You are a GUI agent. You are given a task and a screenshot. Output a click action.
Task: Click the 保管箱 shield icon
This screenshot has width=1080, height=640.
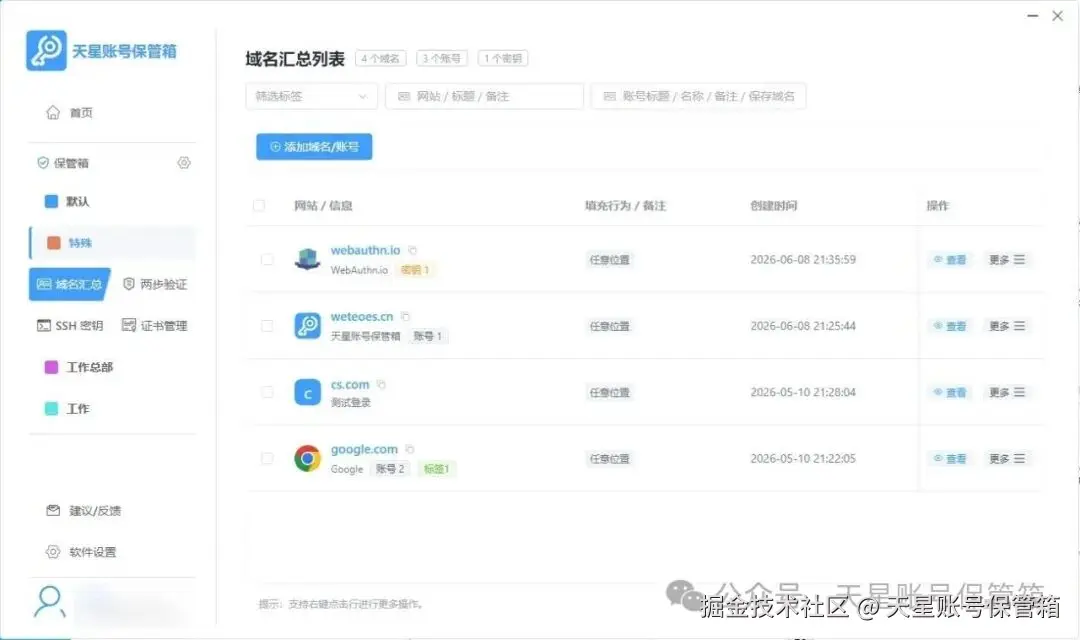[43, 163]
